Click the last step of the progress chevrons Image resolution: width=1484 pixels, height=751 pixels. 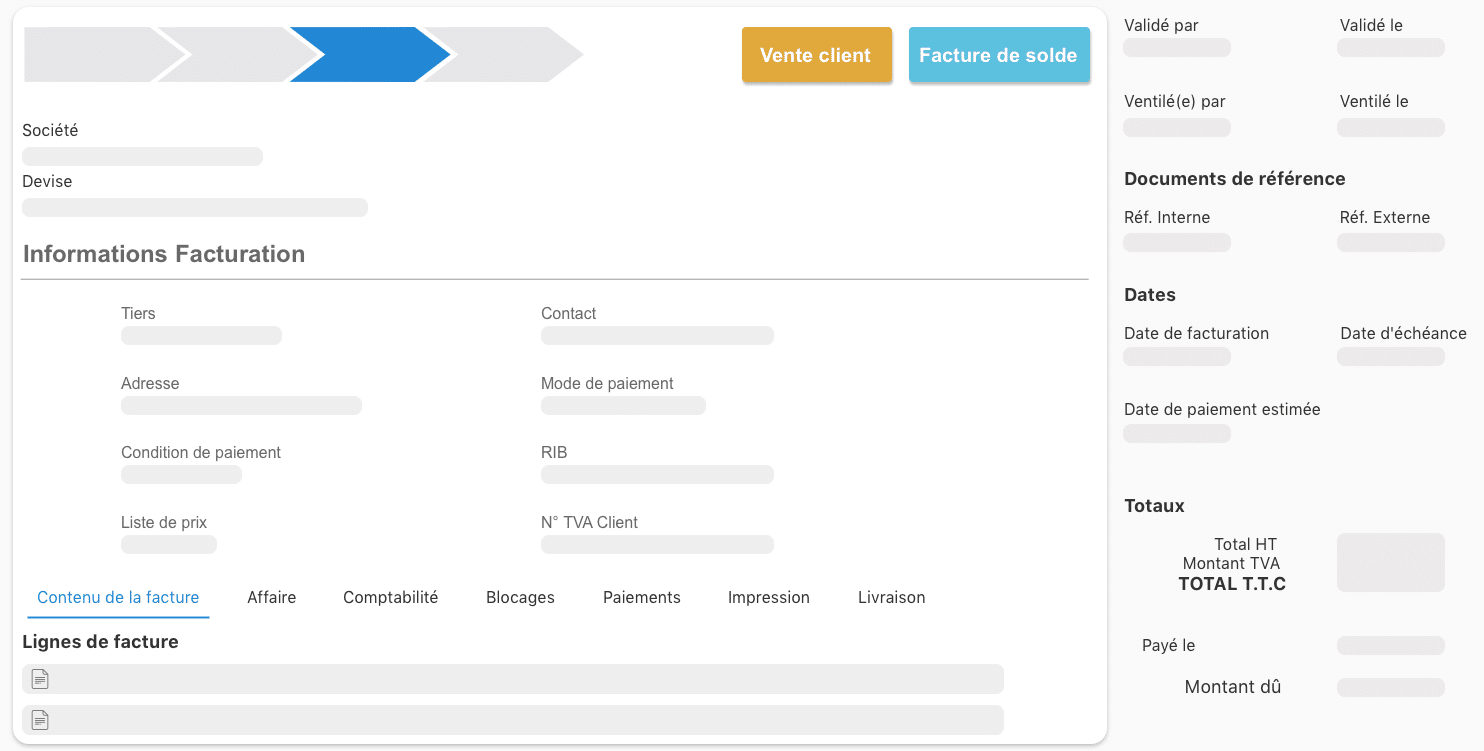[x=510, y=55]
